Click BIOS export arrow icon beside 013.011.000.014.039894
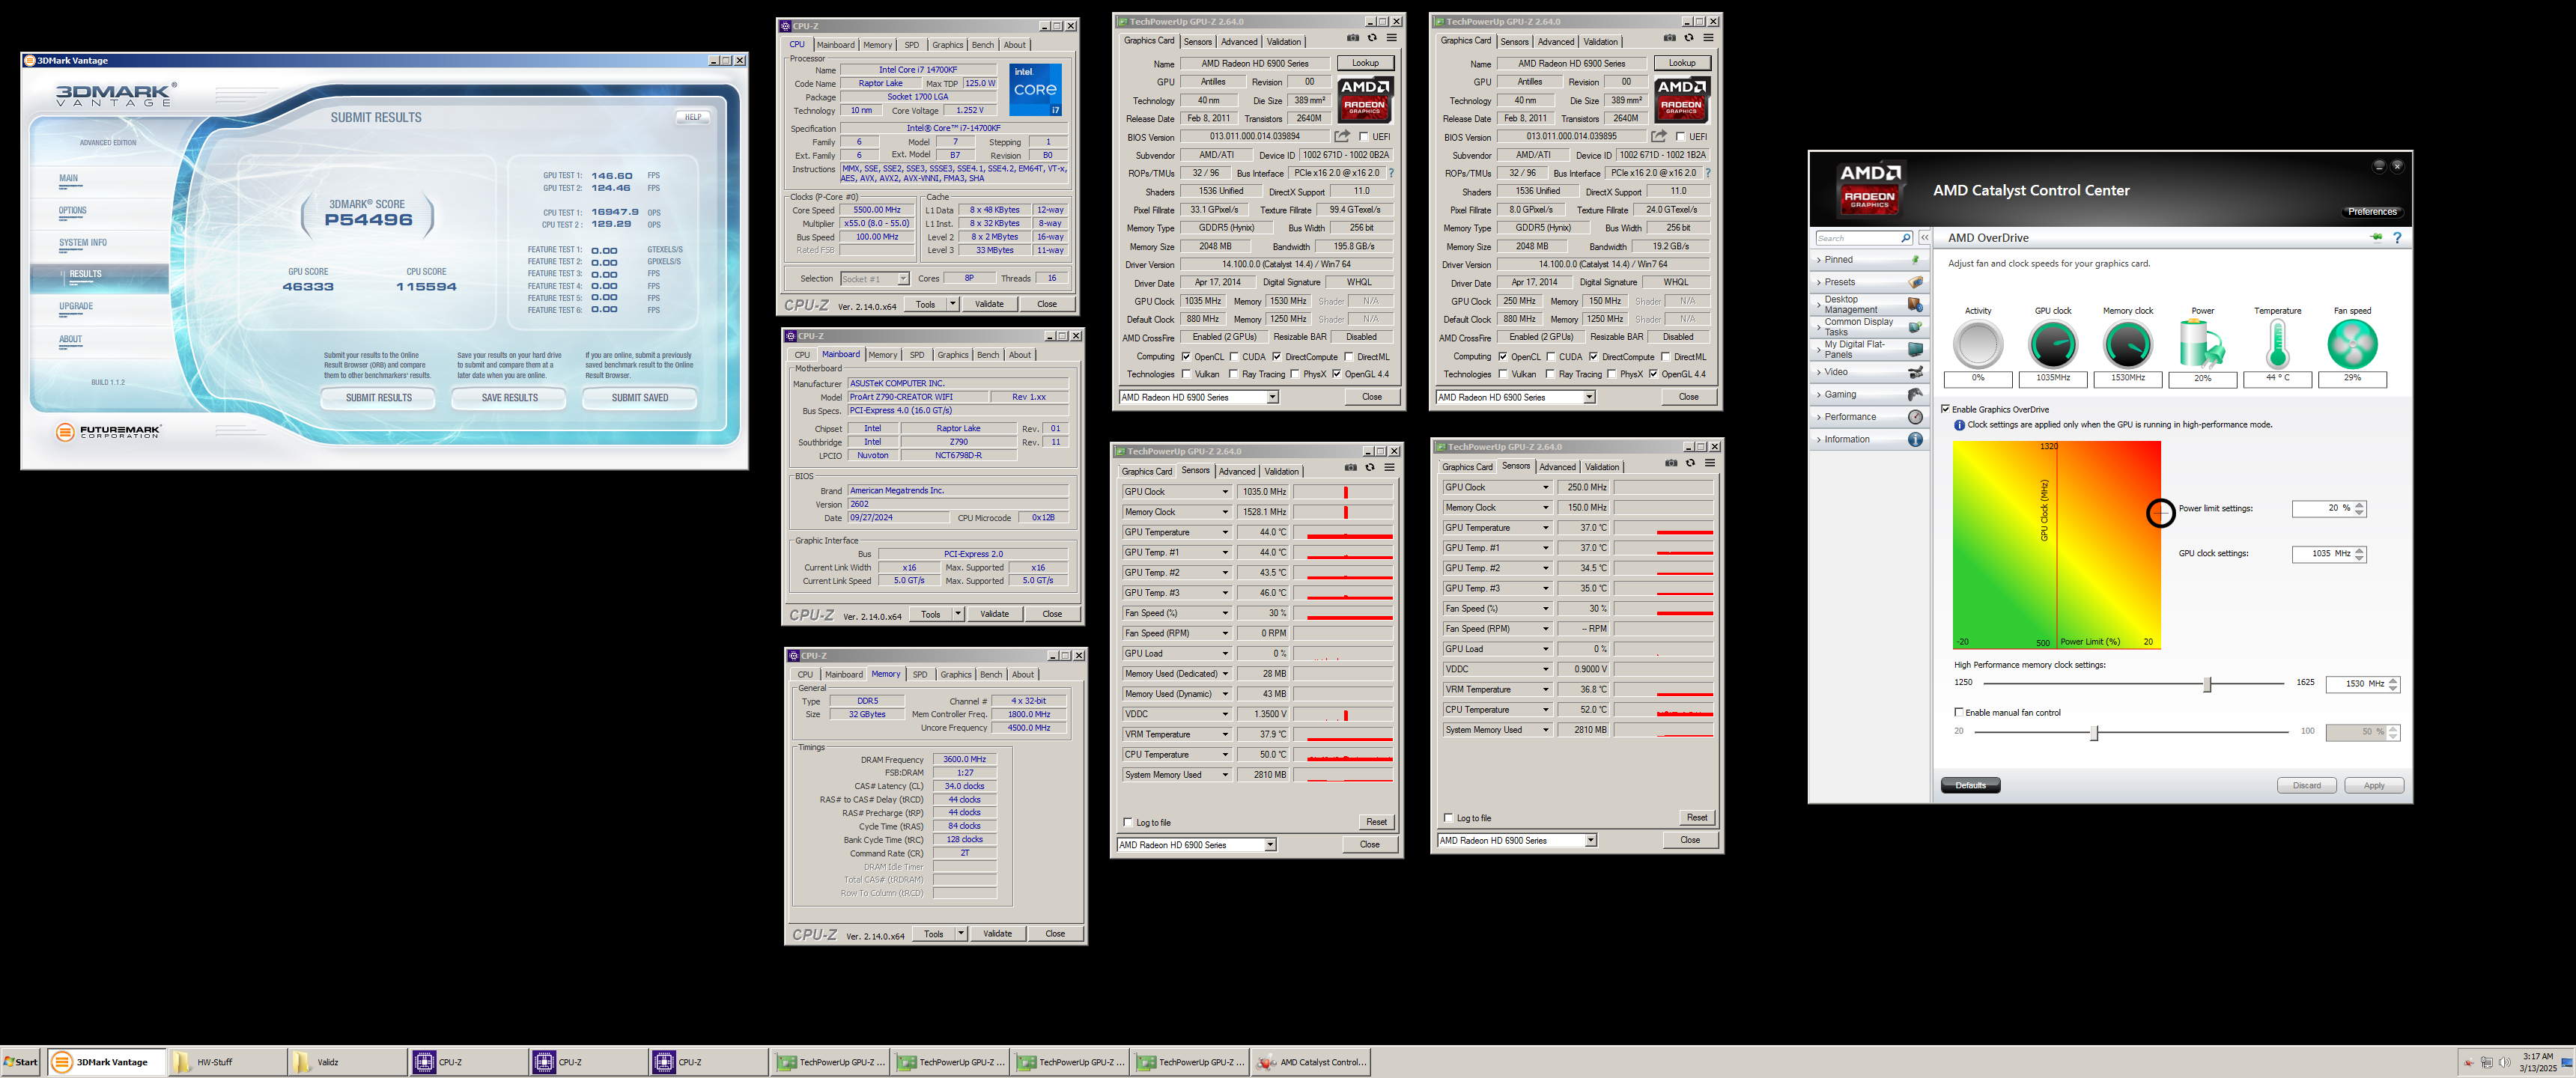The width and height of the screenshot is (2576, 1078). (1342, 136)
